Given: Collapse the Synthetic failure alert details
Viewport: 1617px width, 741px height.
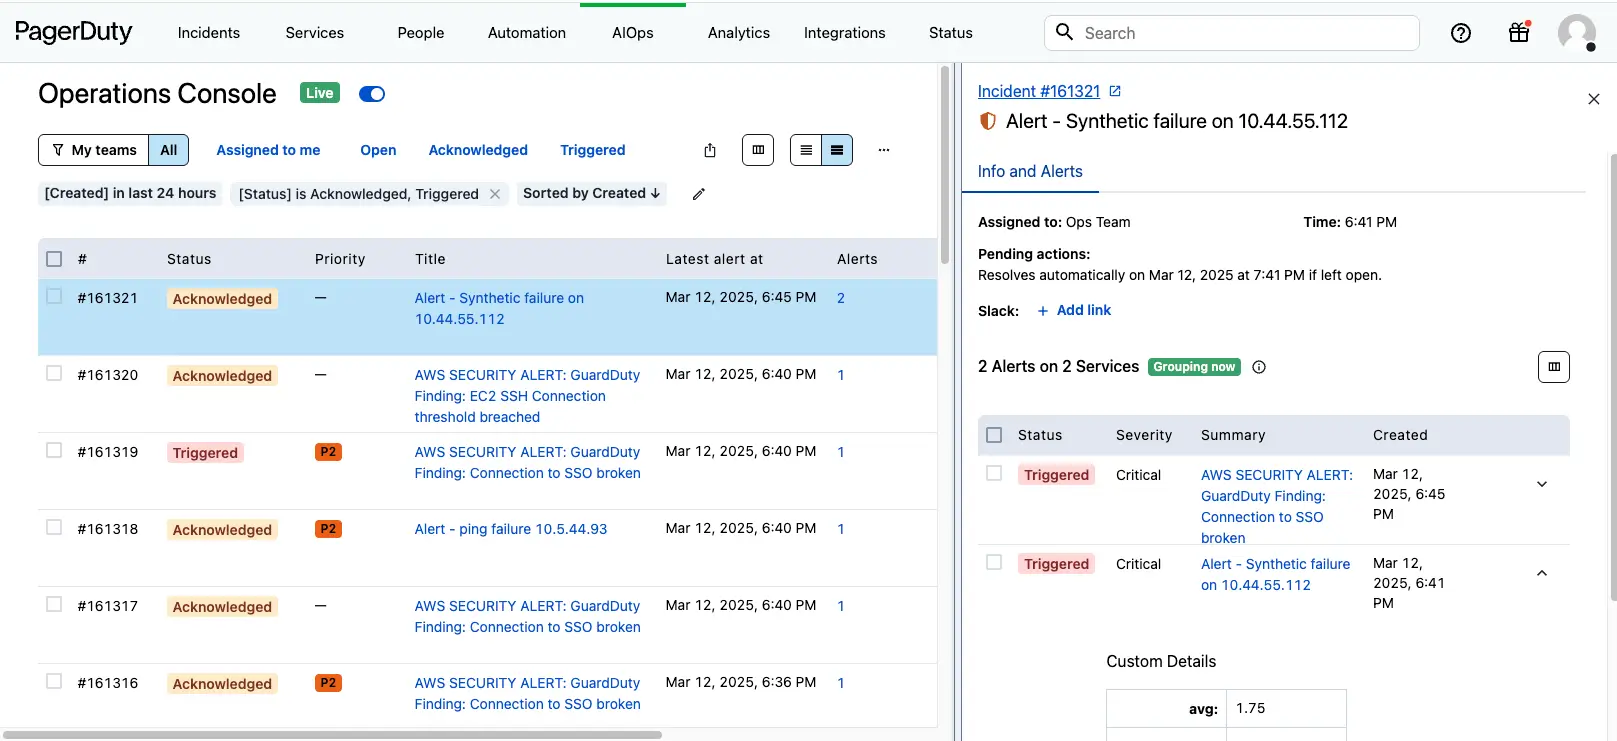Looking at the screenshot, I should pyautogui.click(x=1542, y=573).
